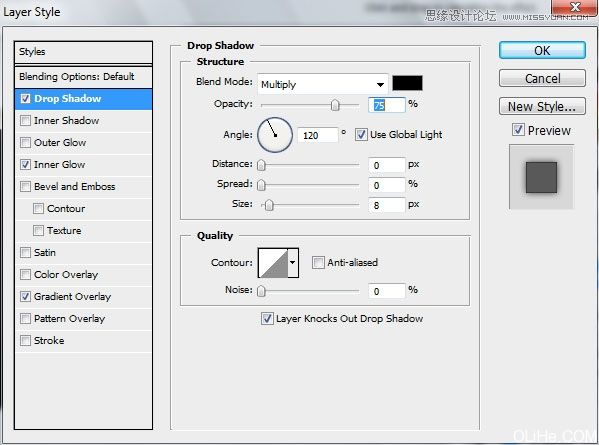Click the Distance value field
Screen dimensions: 599x445
pyautogui.click(x=387, y=165)
